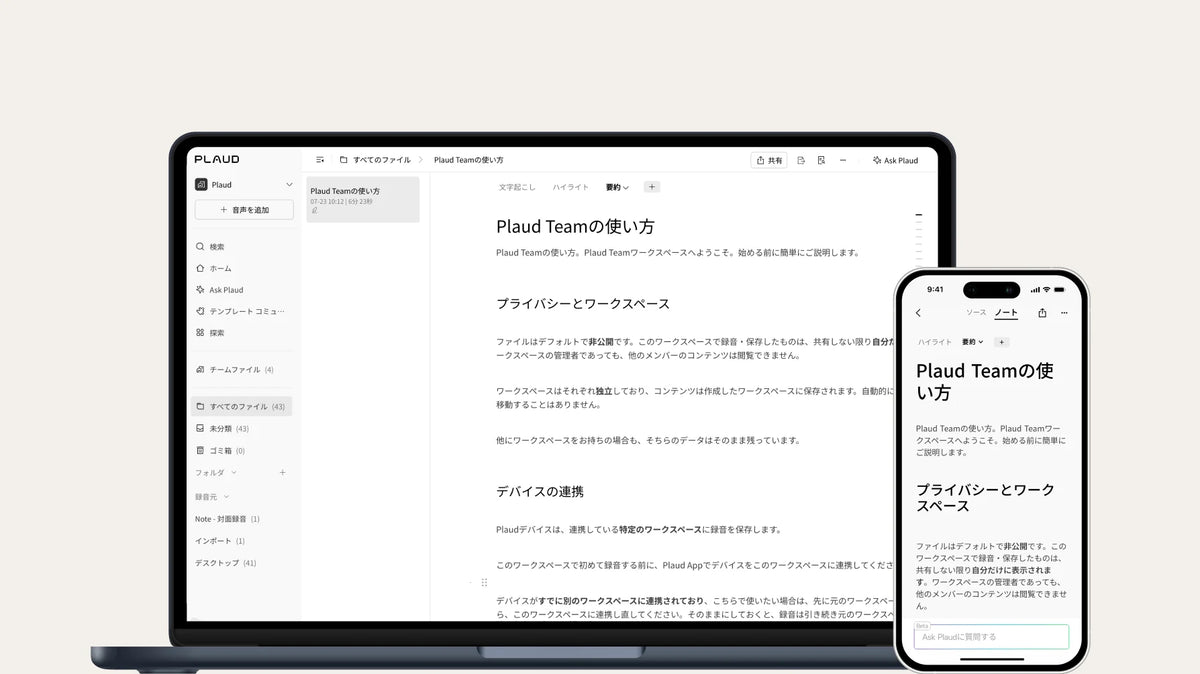The image size is (1200, 674).
Task: Expand the 要約 dropdown tab
Action: [617, 187]
